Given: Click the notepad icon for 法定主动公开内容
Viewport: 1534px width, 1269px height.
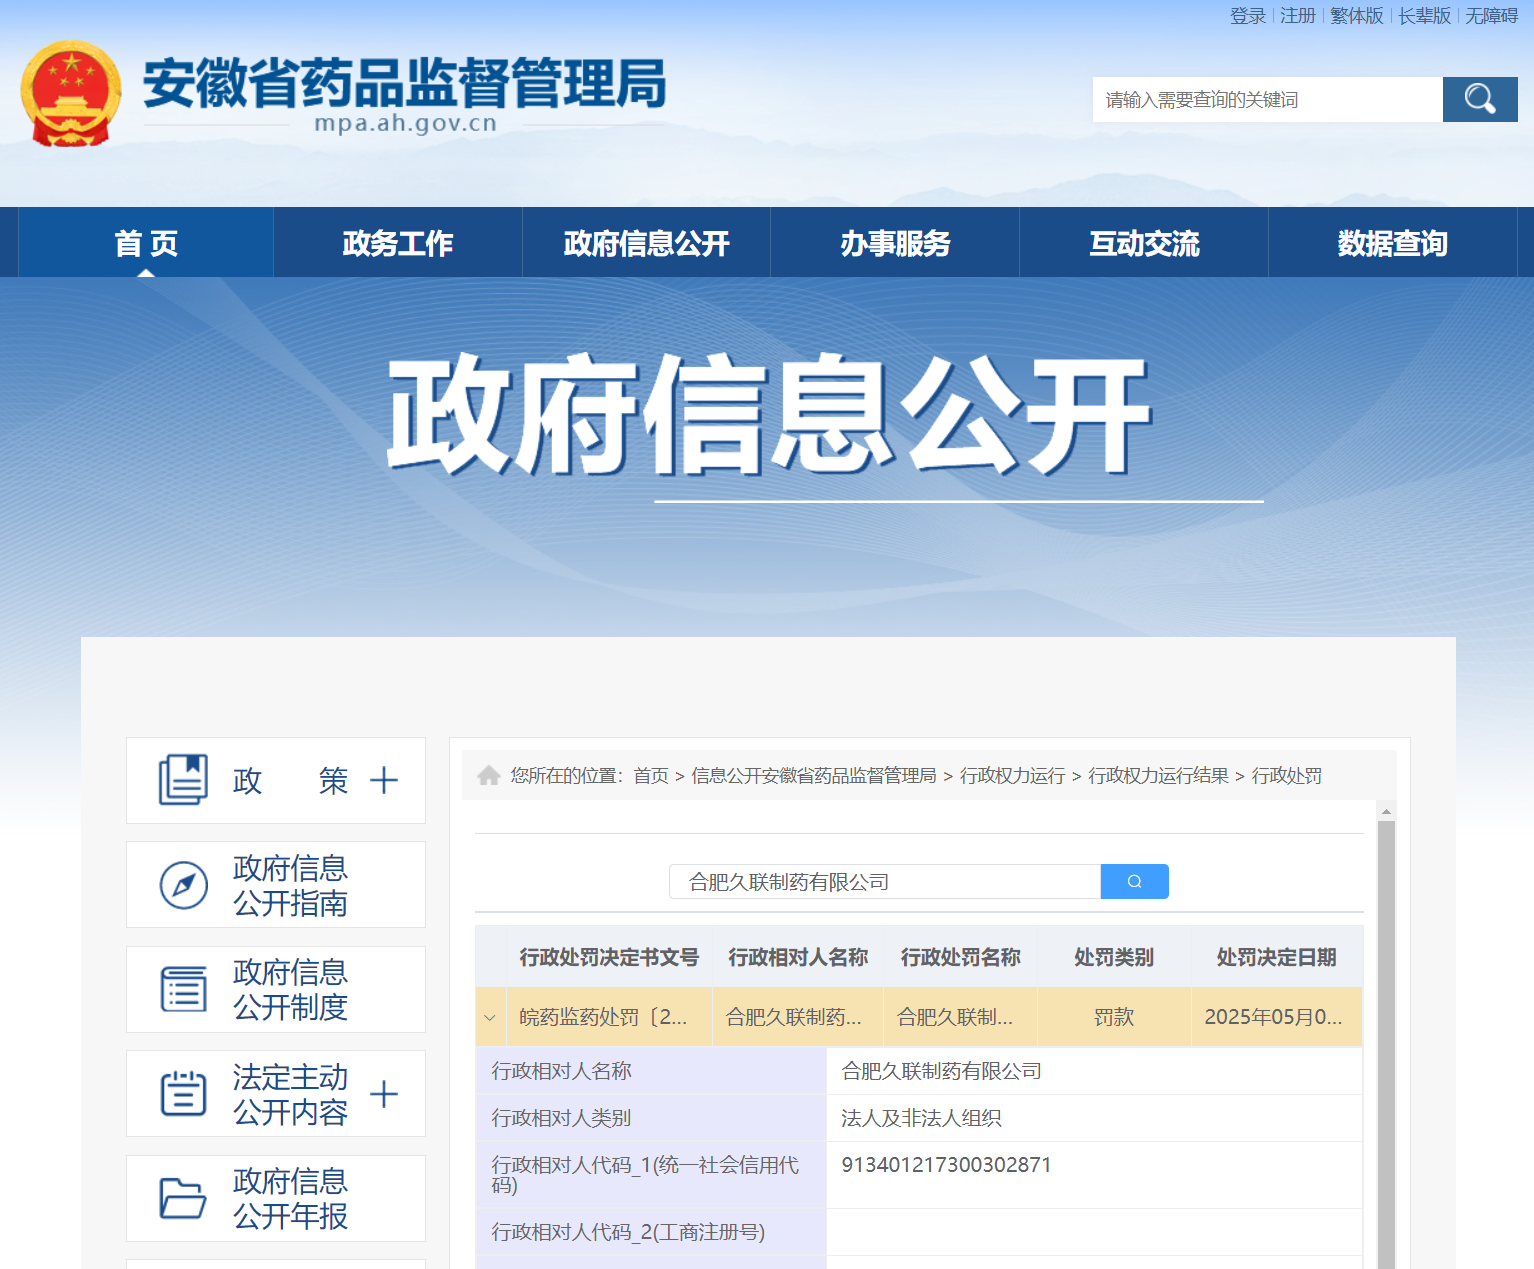Looking at the screenshot, I should pos(184,1093).
